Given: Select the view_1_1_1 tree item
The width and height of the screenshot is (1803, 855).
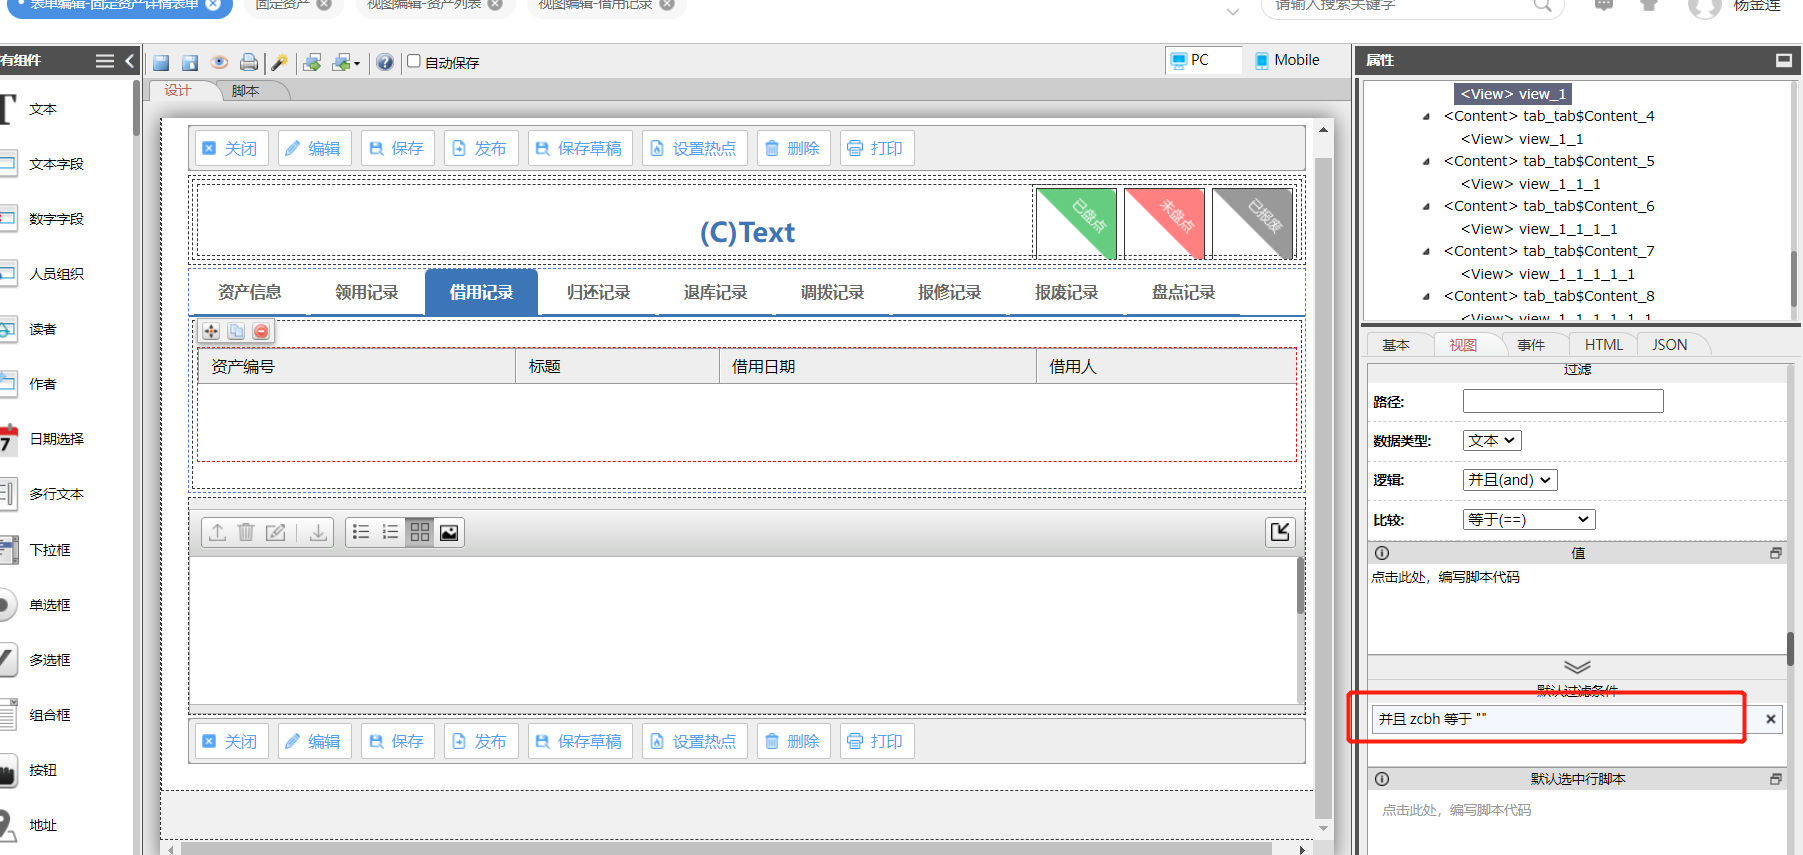Looking at the screenshot, I should coord(1530,184).
